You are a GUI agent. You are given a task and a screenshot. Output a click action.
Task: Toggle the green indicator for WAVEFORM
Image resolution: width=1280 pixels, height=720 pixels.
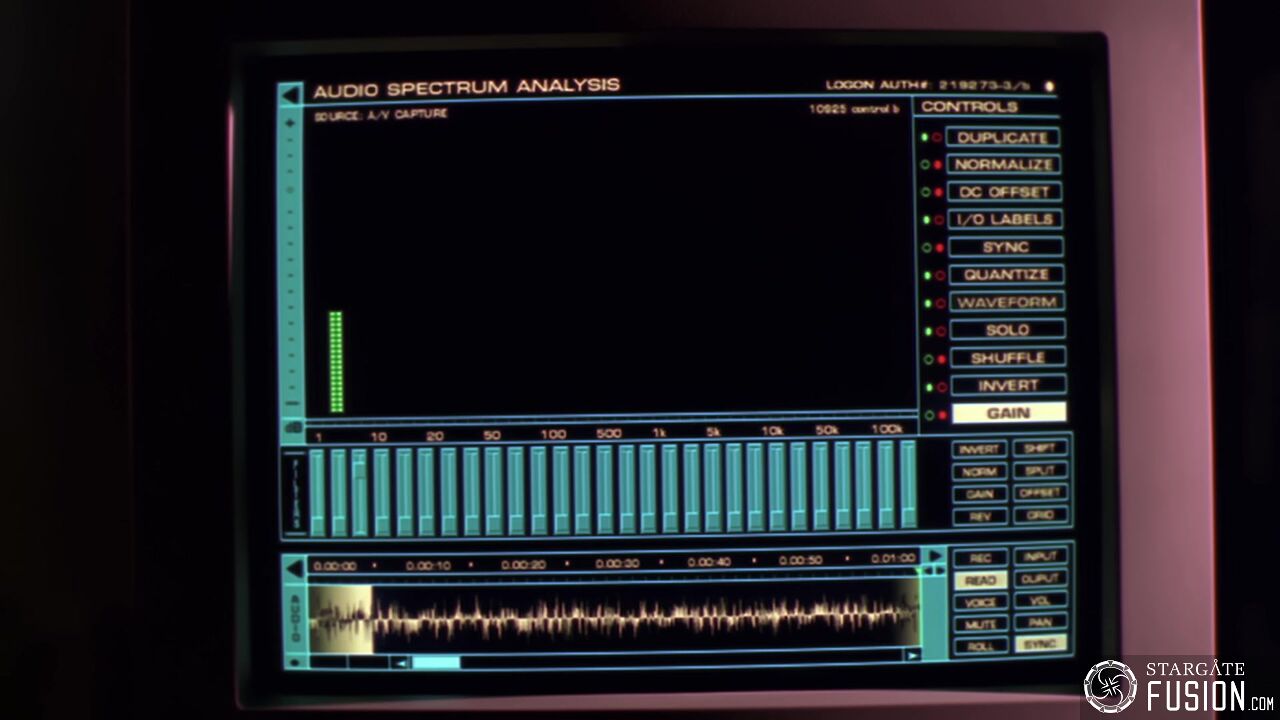click(928, 303)
